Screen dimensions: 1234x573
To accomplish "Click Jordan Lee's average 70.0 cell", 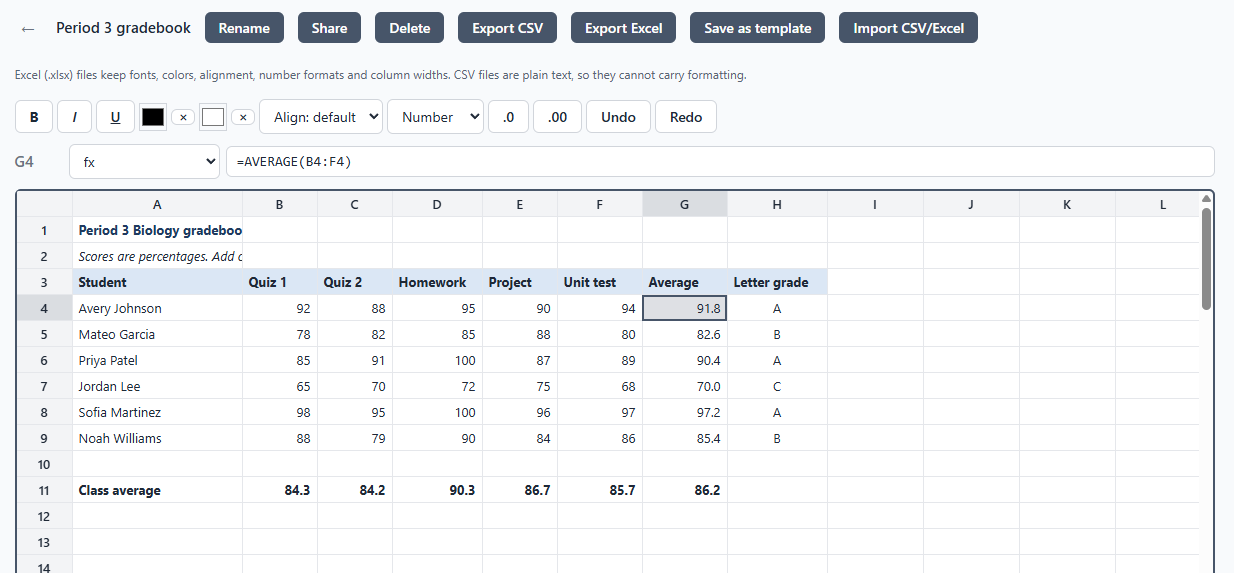I will click(685, 386).
